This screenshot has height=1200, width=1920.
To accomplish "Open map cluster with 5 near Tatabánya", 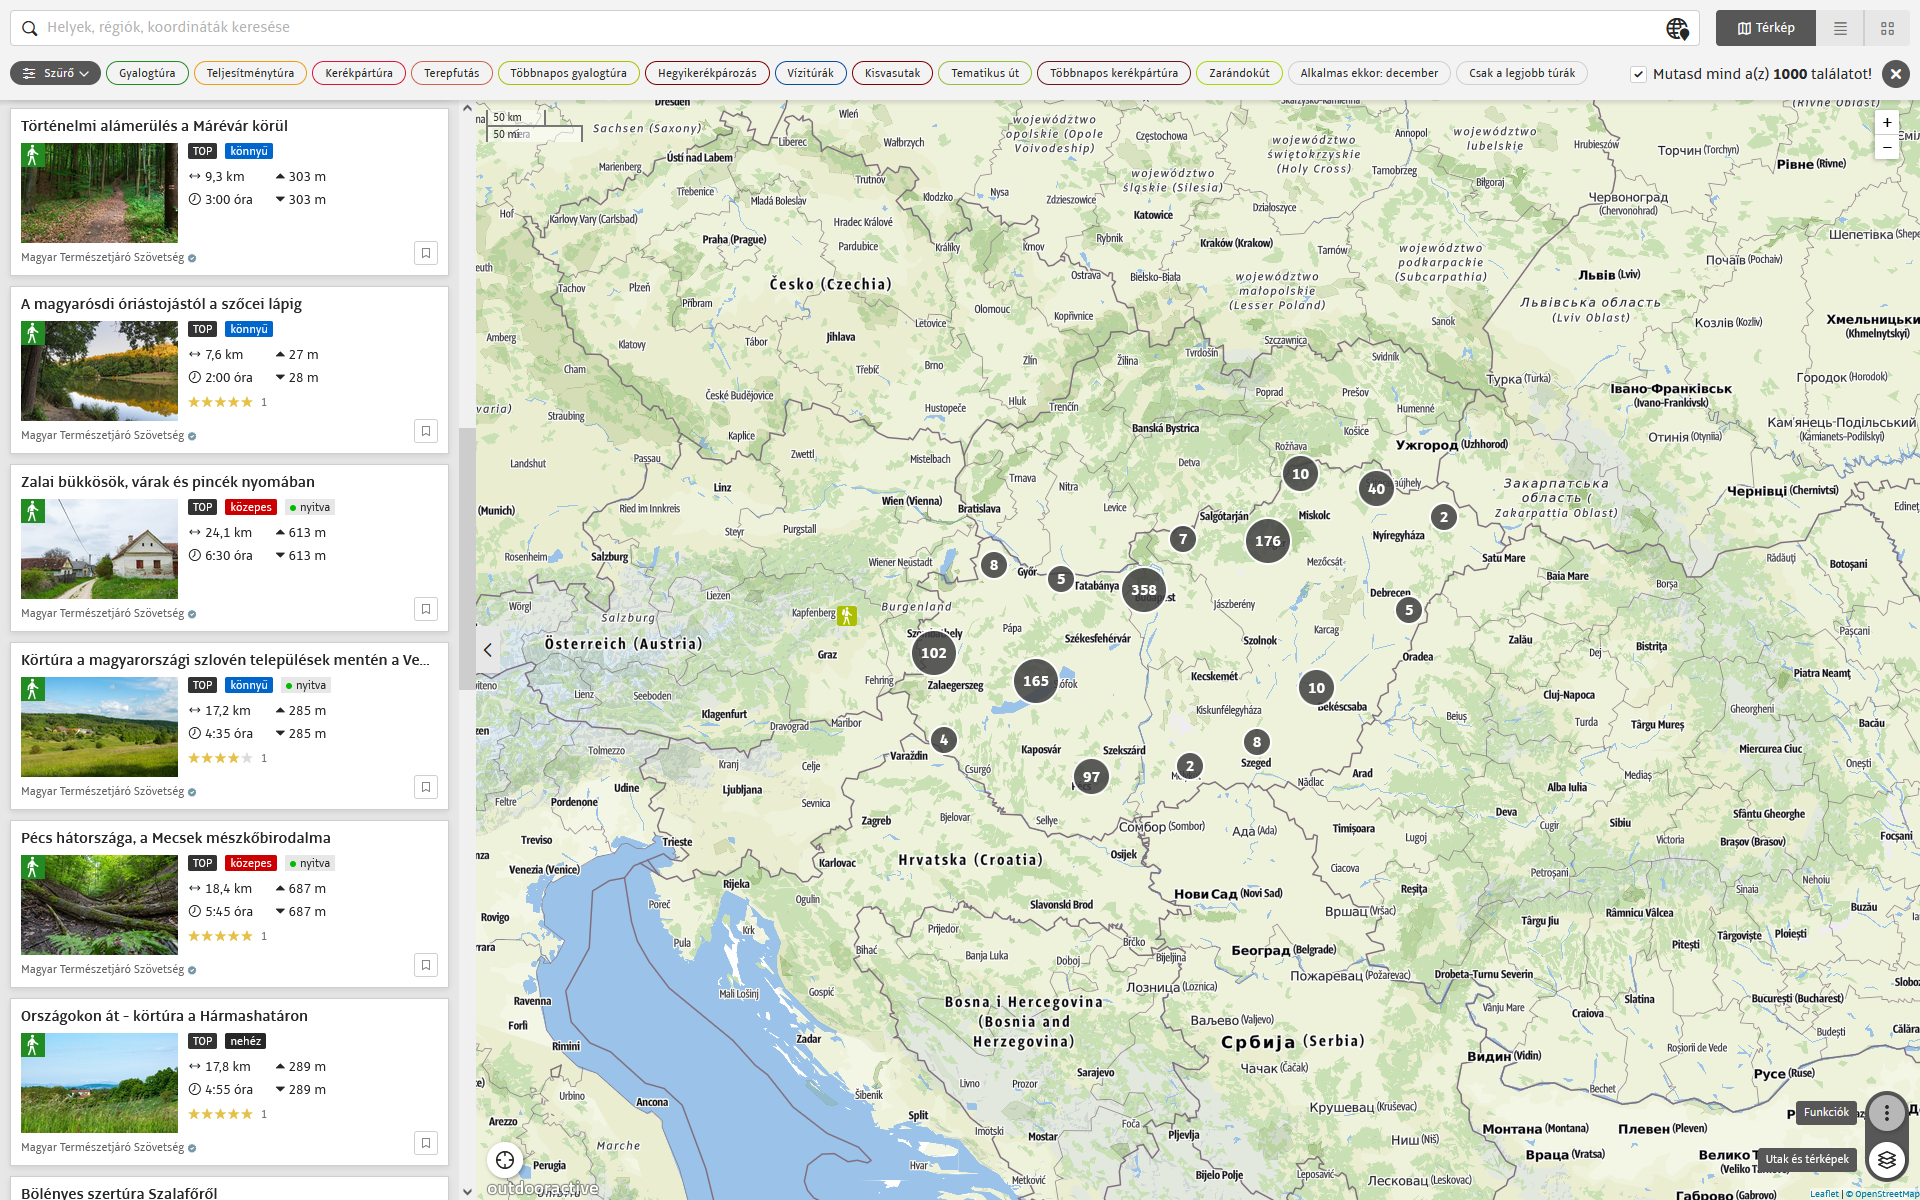I will (1061, 579).
